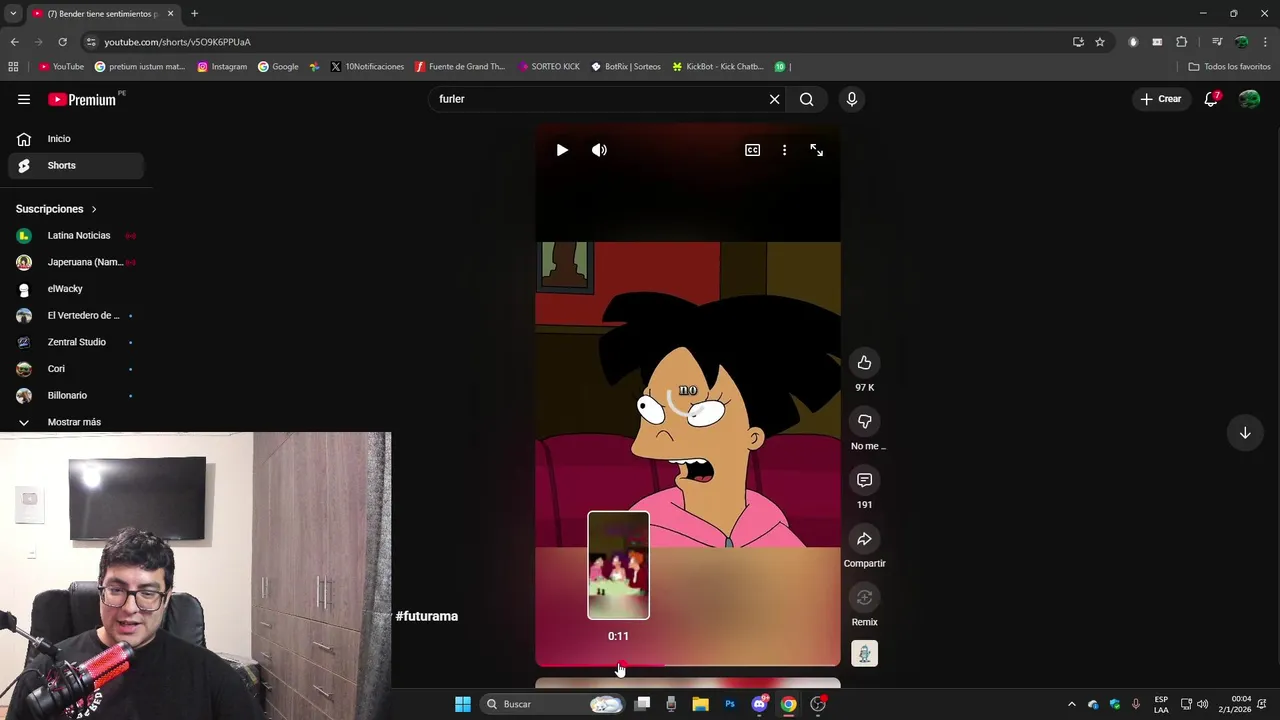Open the Instagram bookmark

(x=222, y=67)
